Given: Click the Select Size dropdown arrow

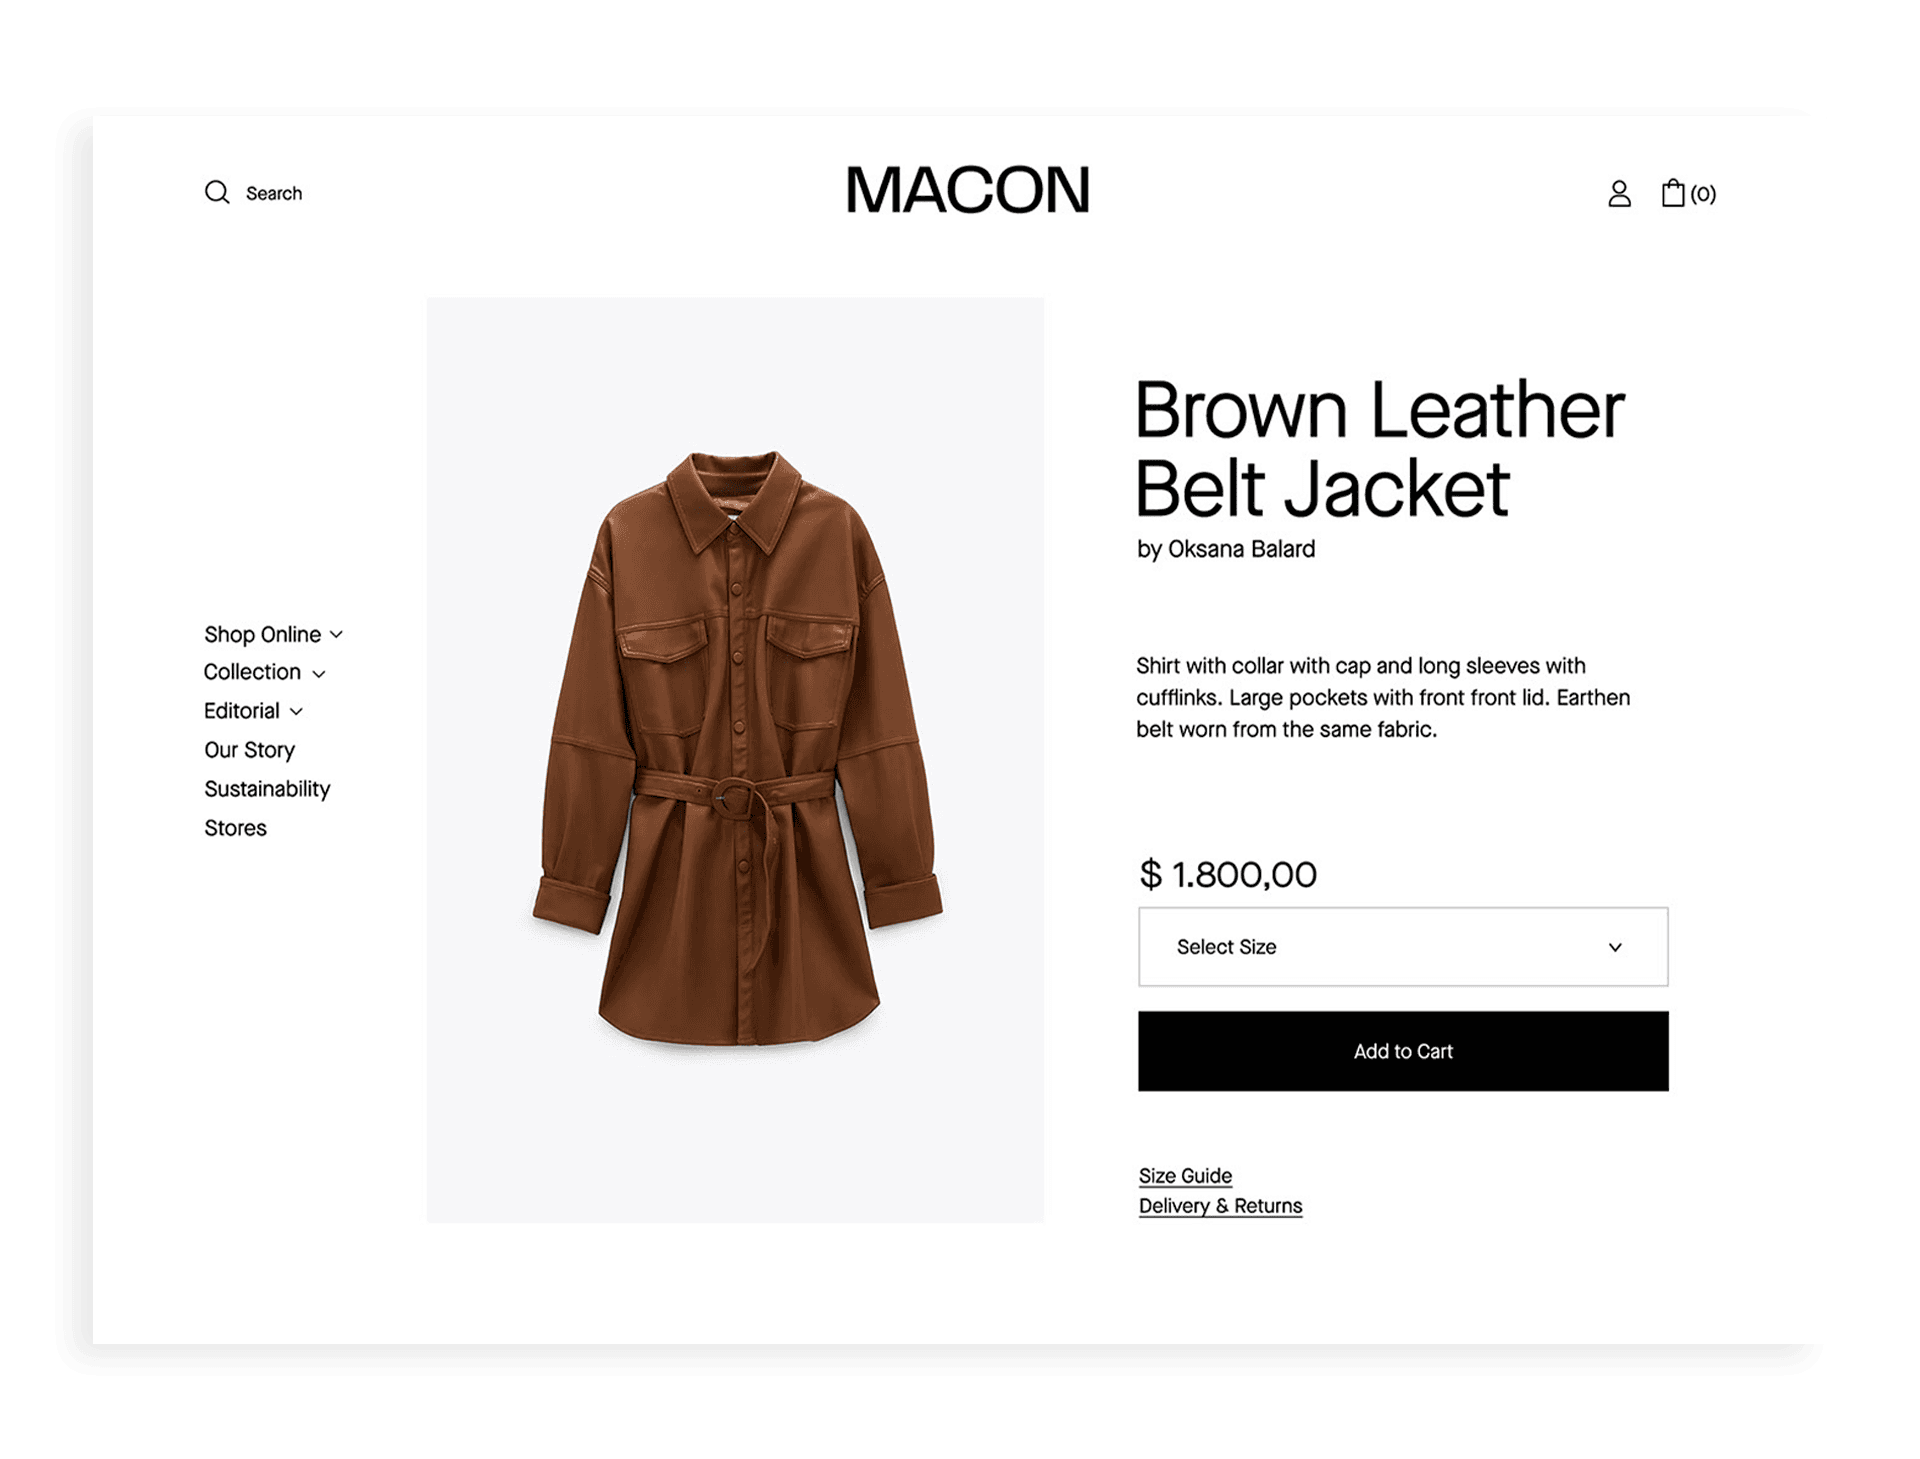Looking at the screenshot, I should pos(1615,947).
